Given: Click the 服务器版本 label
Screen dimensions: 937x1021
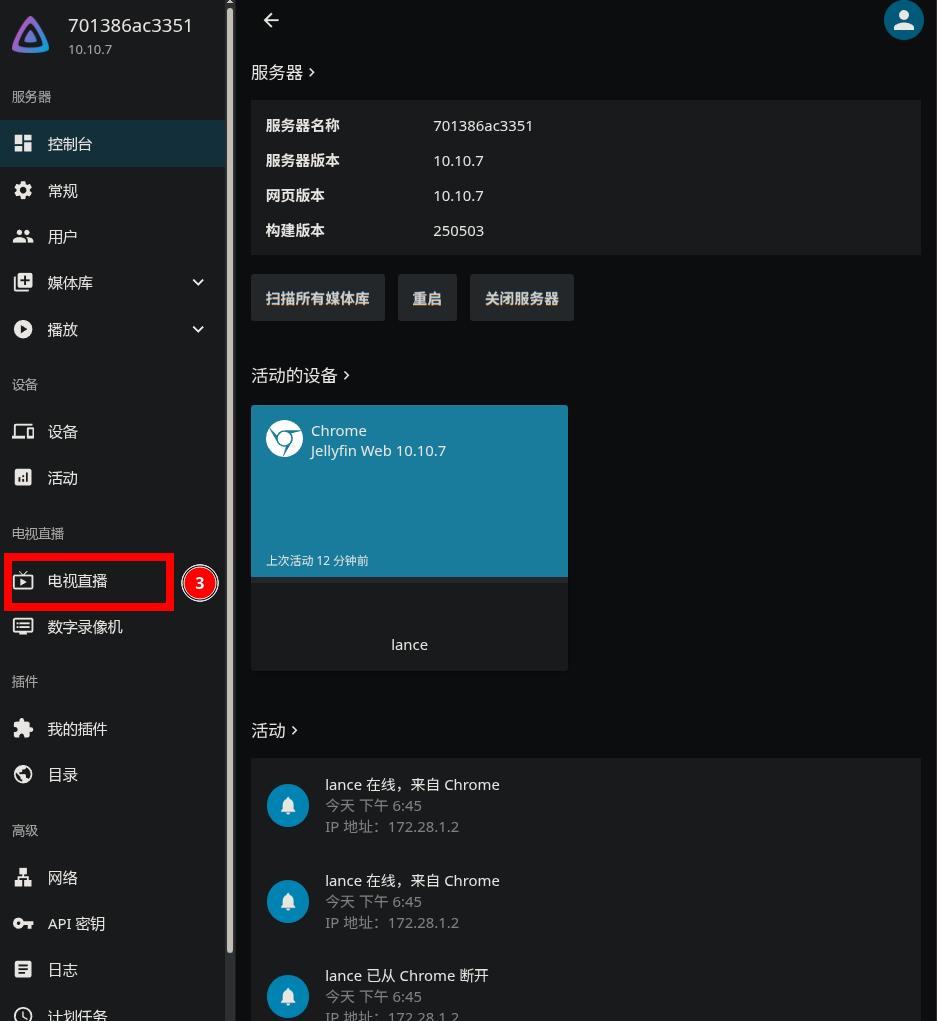Looking at the screenshot, I should [x=302, y=160].
